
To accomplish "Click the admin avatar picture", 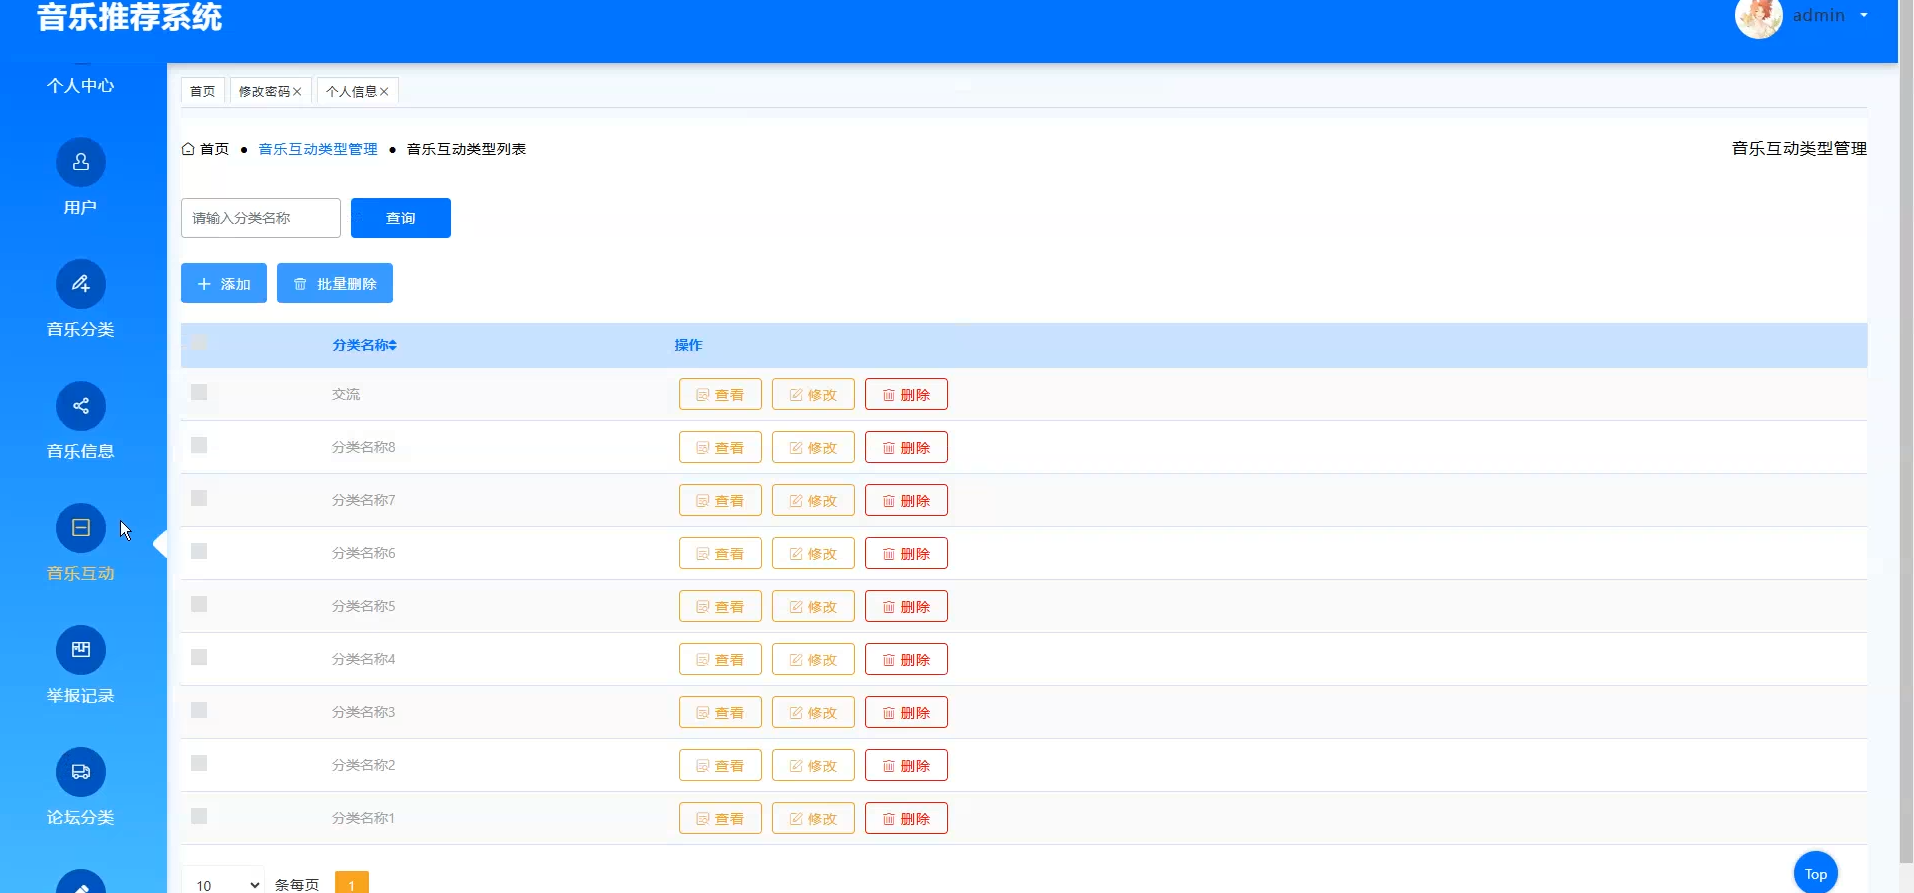I will [1759, 16].
